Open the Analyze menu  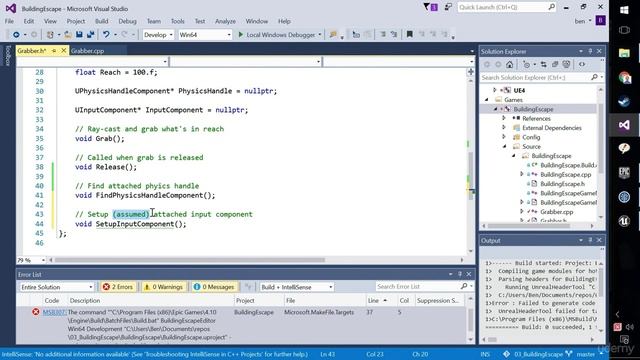pos(225,21)
